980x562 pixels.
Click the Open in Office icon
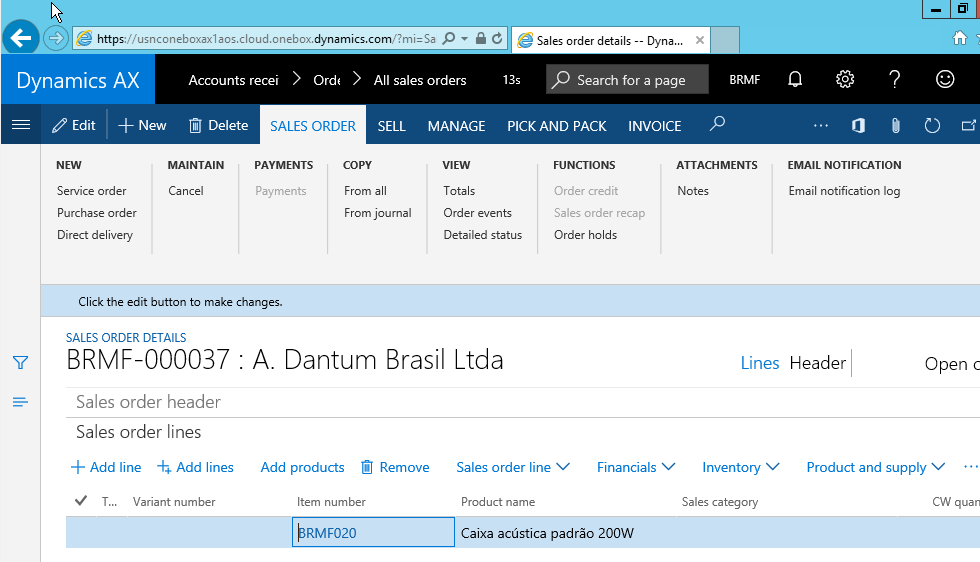pyautogui.click(x=859, y=126)
